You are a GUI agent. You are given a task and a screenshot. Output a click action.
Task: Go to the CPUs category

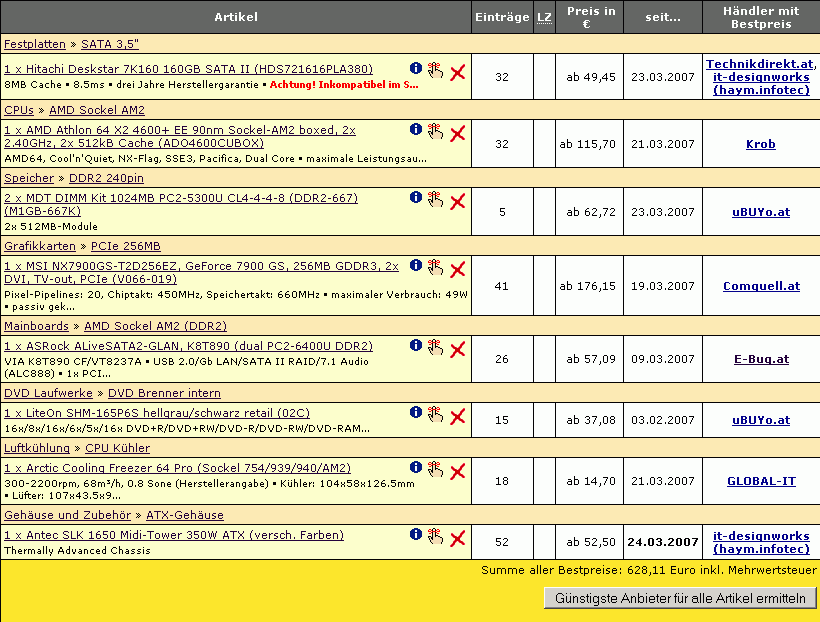coord(19,110)
